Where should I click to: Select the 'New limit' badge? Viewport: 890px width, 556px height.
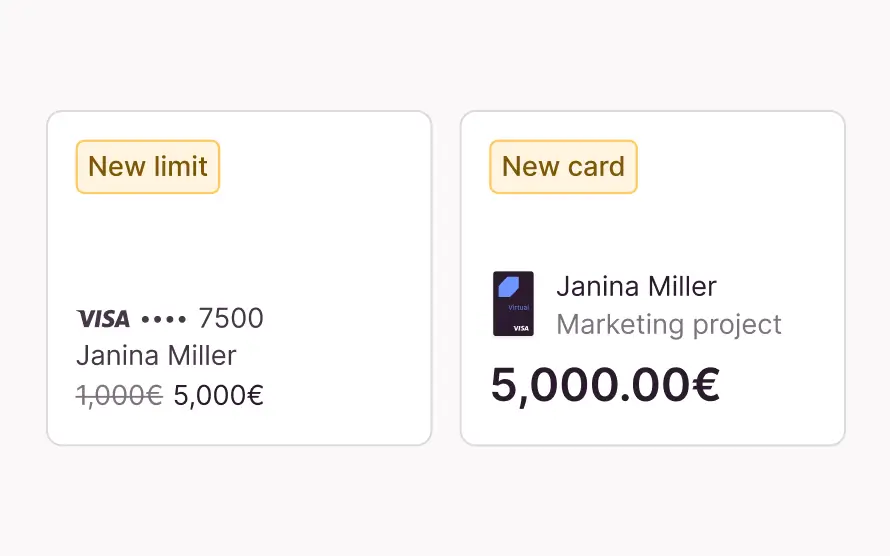pyautogui.click(x=148, y=167)
